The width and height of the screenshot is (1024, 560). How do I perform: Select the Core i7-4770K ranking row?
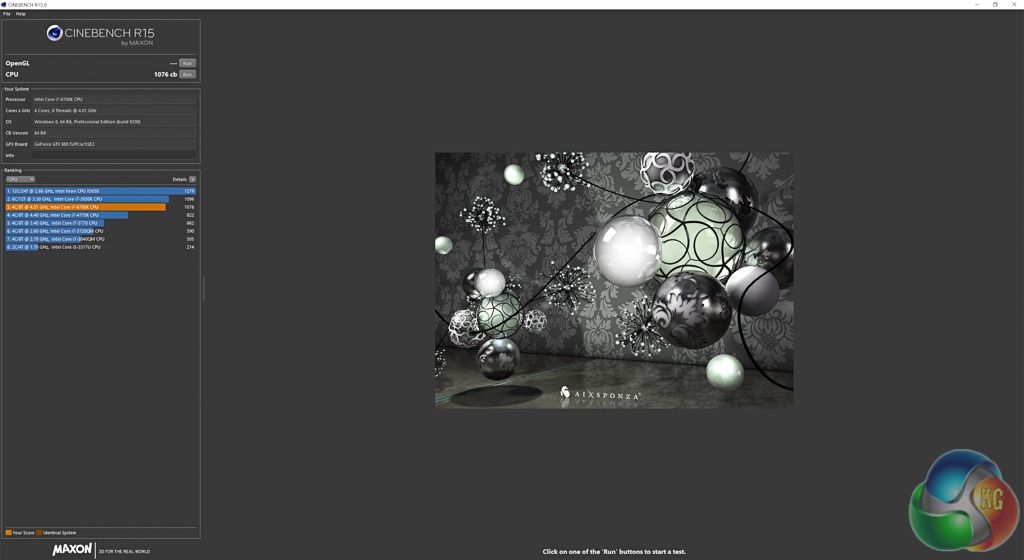tap(101, 215)
